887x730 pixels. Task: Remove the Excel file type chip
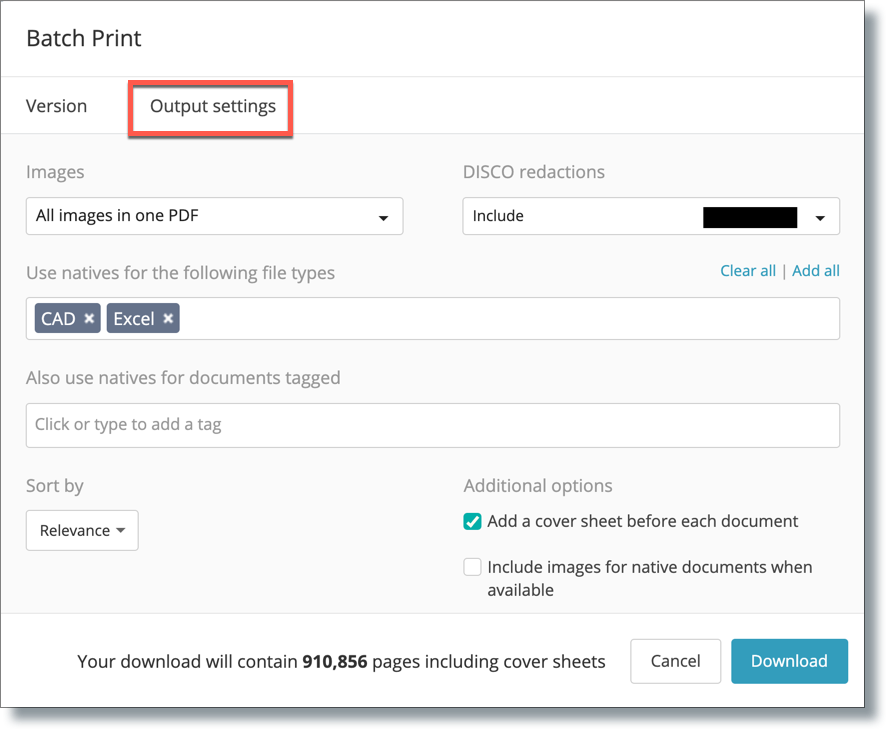[x=168, y=318]
